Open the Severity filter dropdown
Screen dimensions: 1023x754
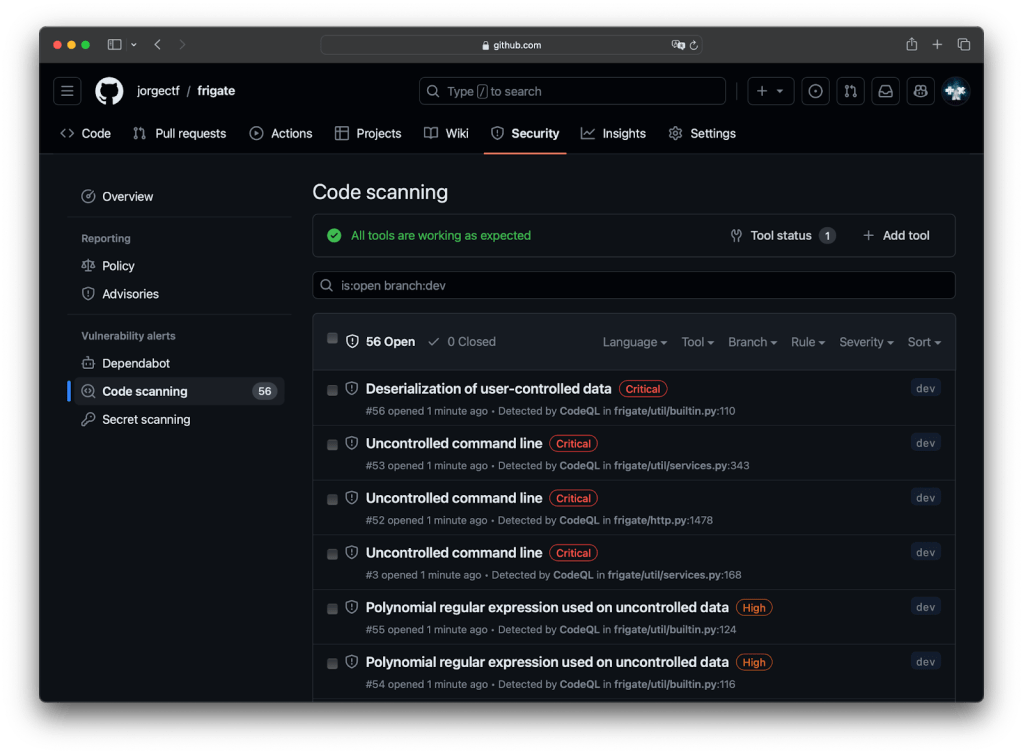pos(865,341)
